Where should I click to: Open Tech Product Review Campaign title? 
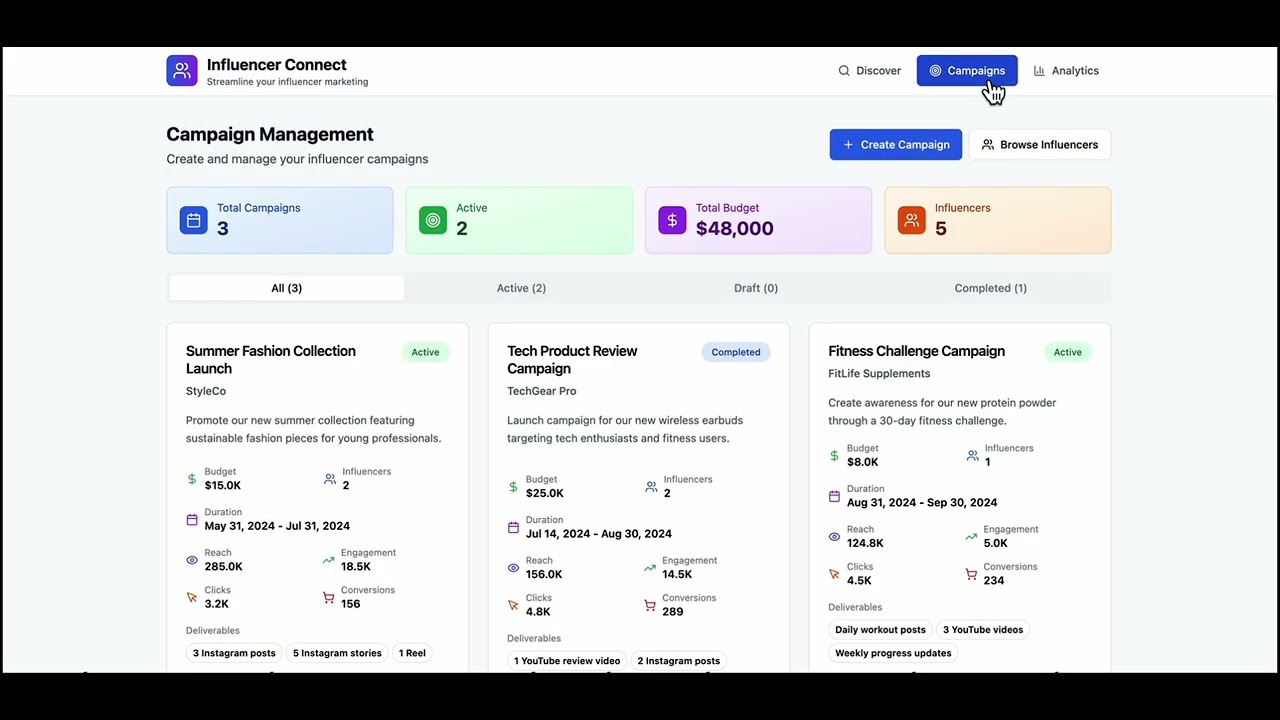pos(572,360)
